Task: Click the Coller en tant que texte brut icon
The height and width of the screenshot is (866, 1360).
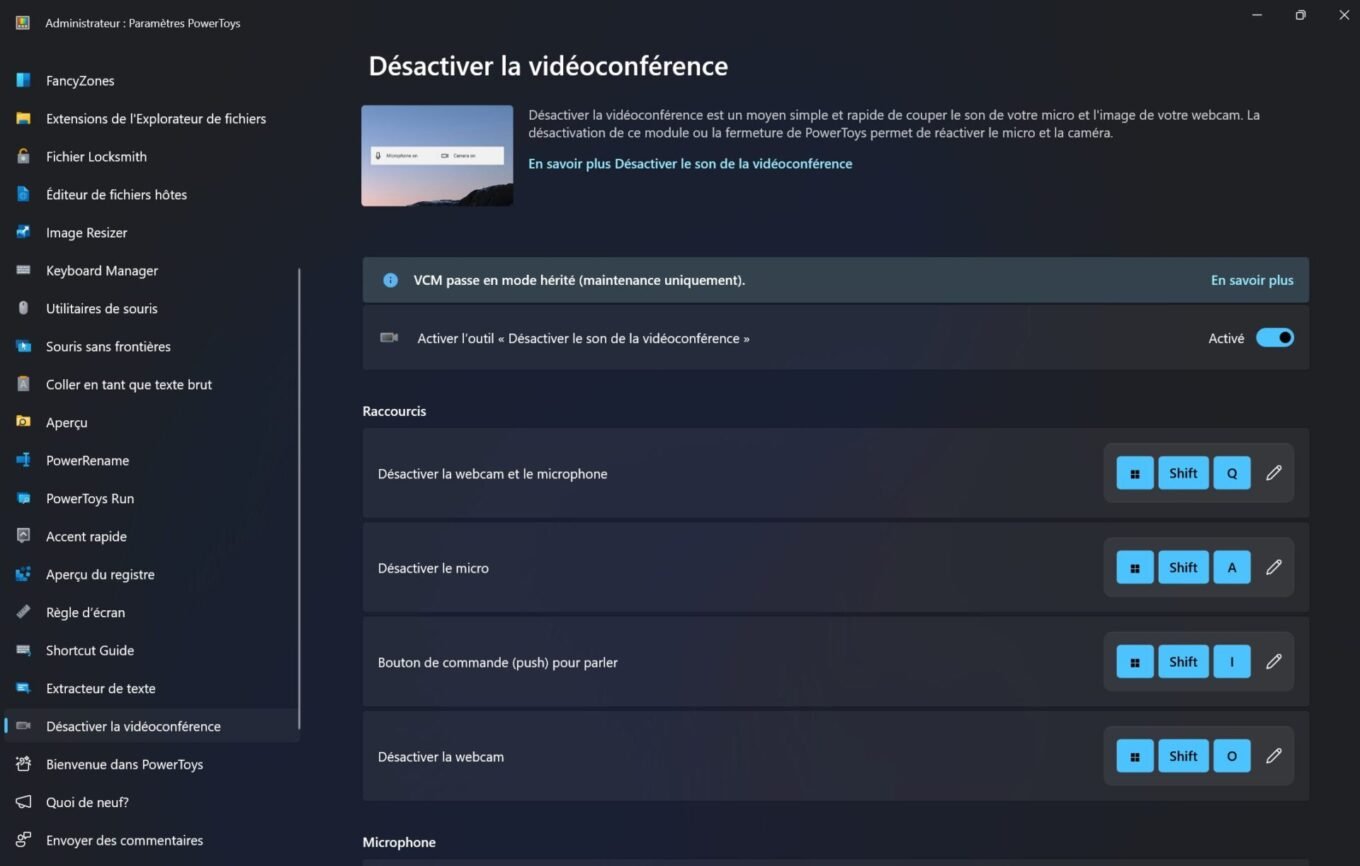Action: [23, 384]
